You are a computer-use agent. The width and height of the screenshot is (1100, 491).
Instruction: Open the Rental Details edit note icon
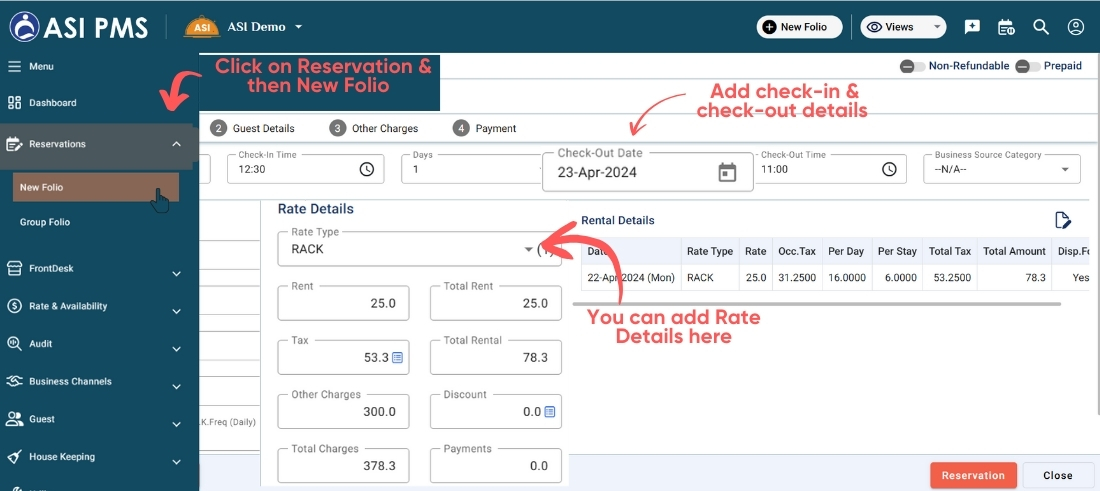pyautogui.click(x=1063, y=220)
